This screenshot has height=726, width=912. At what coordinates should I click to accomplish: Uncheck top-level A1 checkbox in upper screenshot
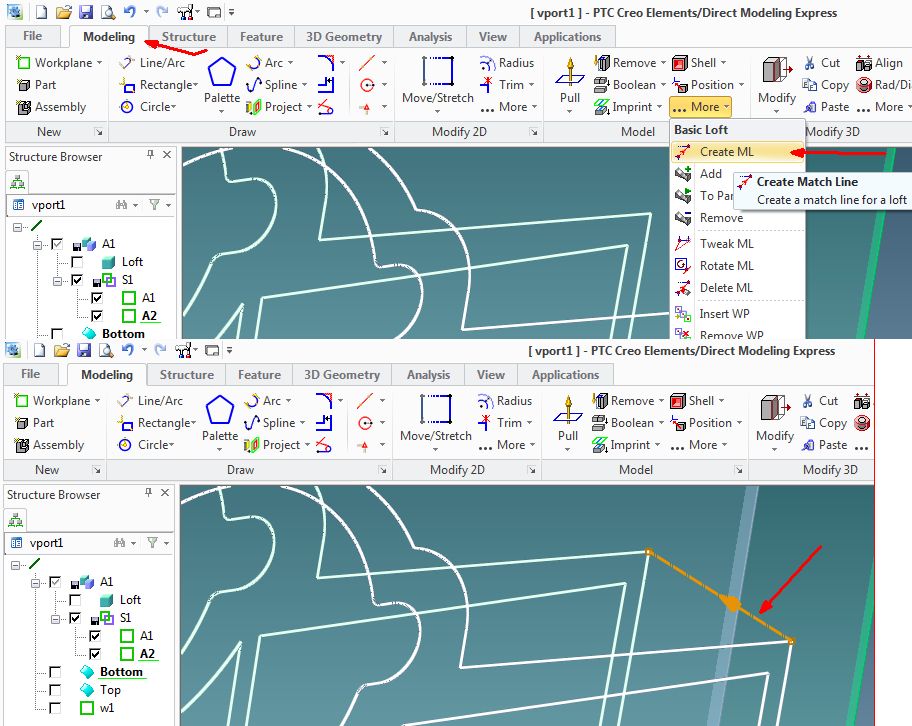(57, 244)
